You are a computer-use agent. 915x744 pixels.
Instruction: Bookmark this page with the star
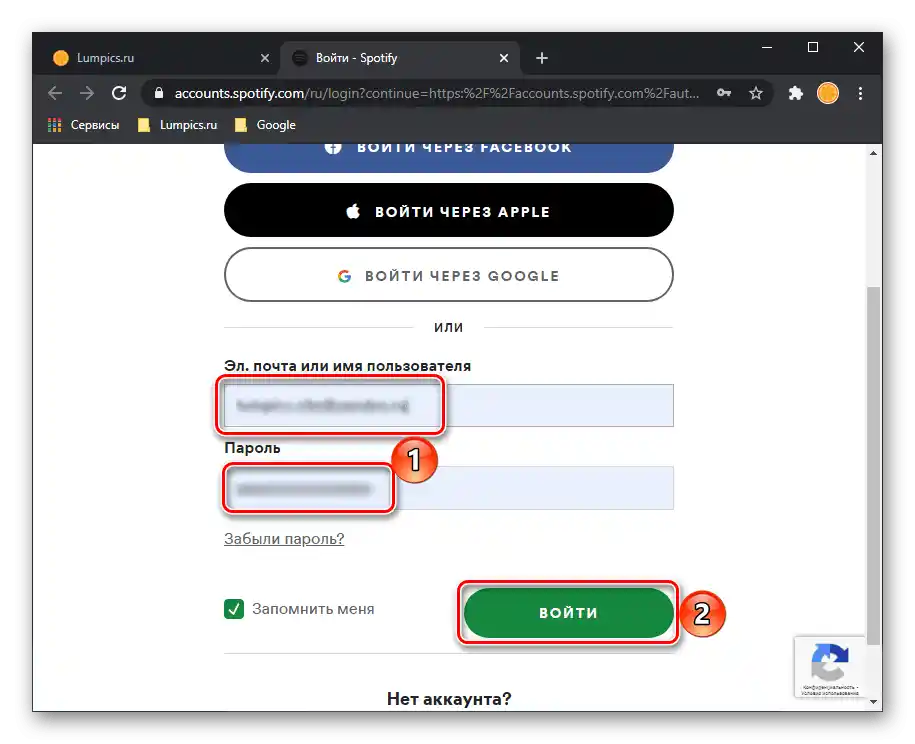[756, 93]
